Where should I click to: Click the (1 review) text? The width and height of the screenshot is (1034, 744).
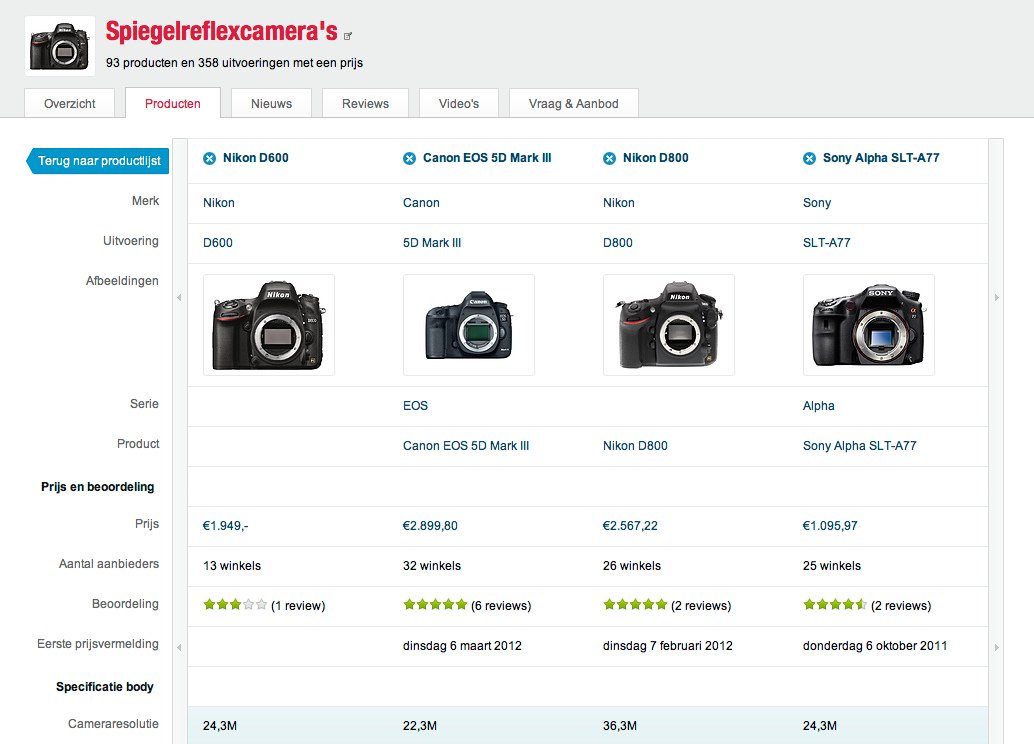[x=298, y=605]
